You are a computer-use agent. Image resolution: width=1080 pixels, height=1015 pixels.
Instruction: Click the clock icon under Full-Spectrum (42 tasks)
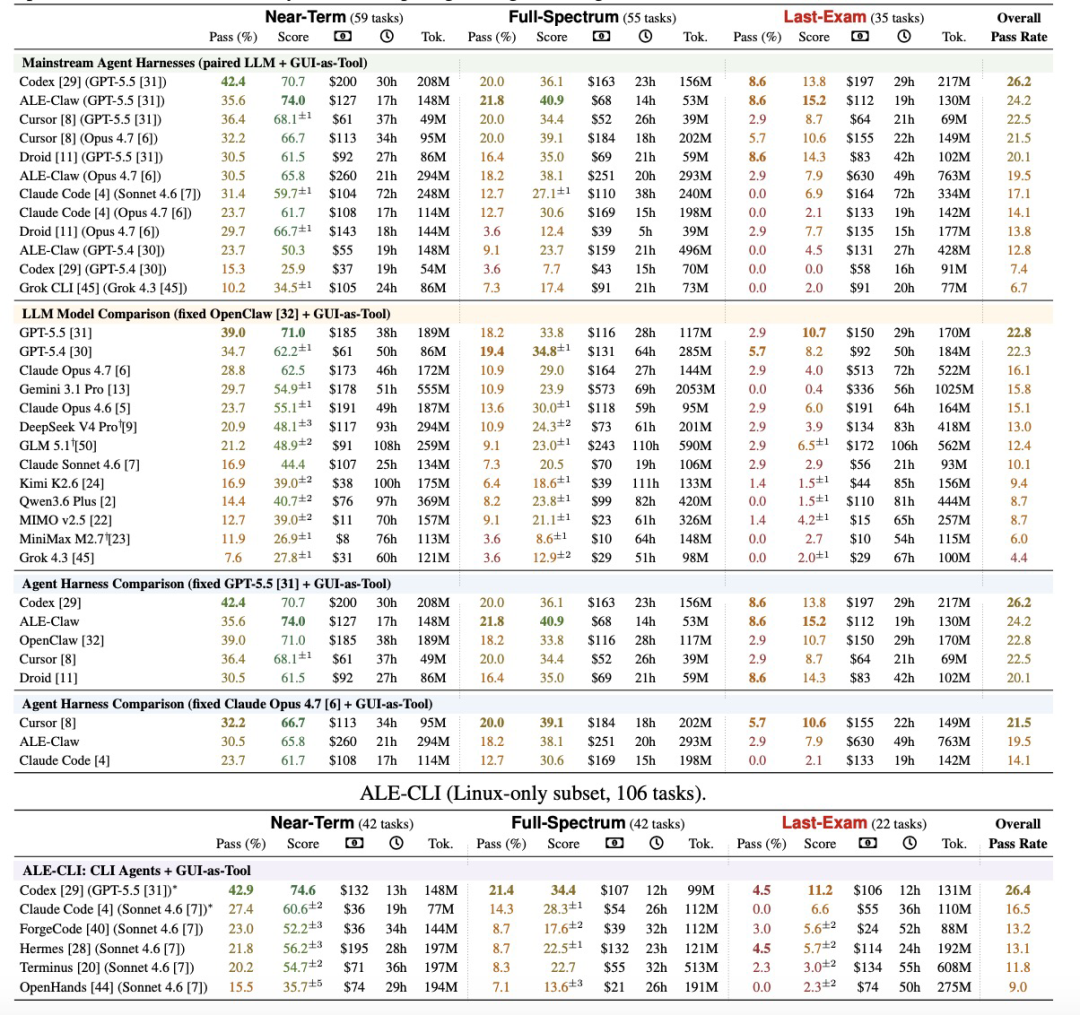tap(656, 843)
